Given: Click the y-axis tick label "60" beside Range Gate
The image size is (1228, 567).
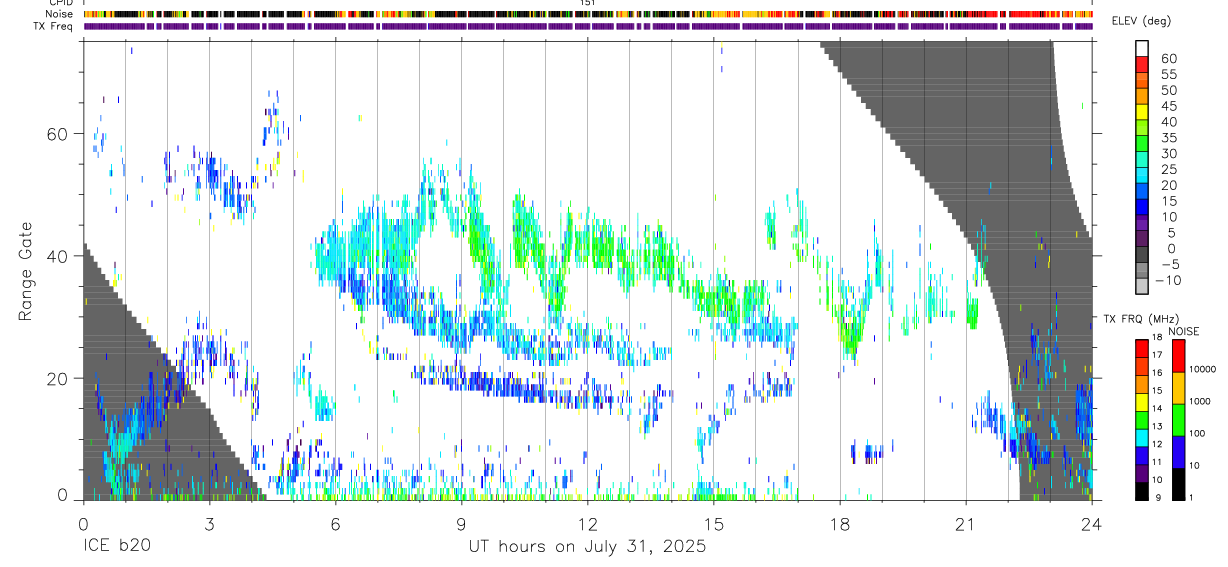Looking at the screenshot, I should [58, 134].
